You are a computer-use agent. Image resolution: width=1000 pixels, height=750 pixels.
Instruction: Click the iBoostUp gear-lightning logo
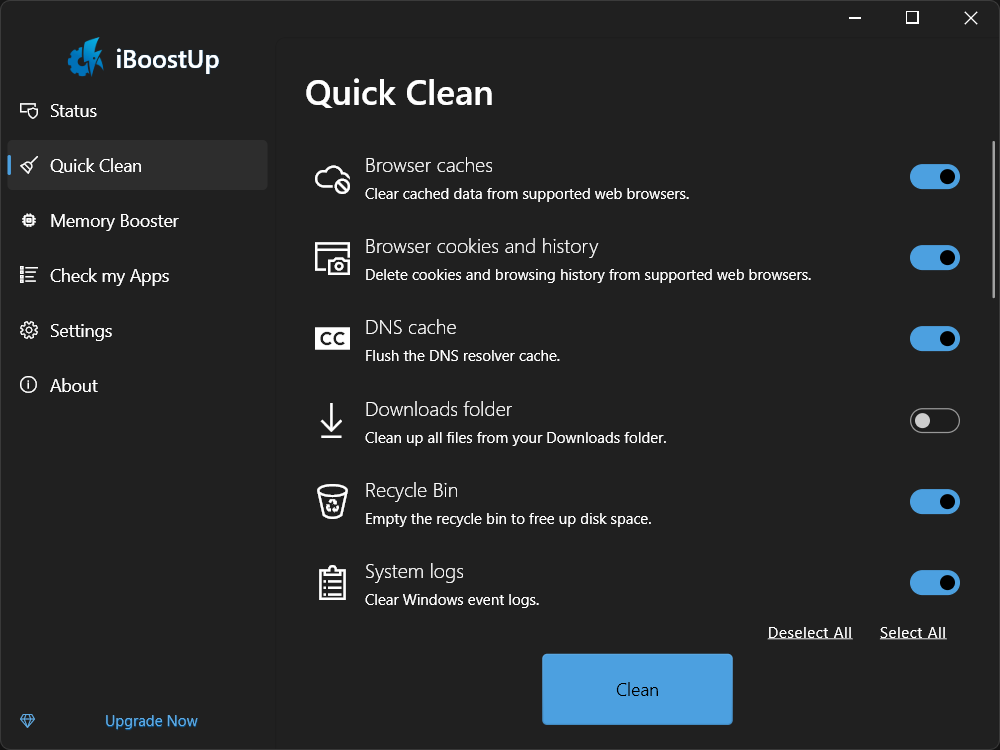pos(85,58)
